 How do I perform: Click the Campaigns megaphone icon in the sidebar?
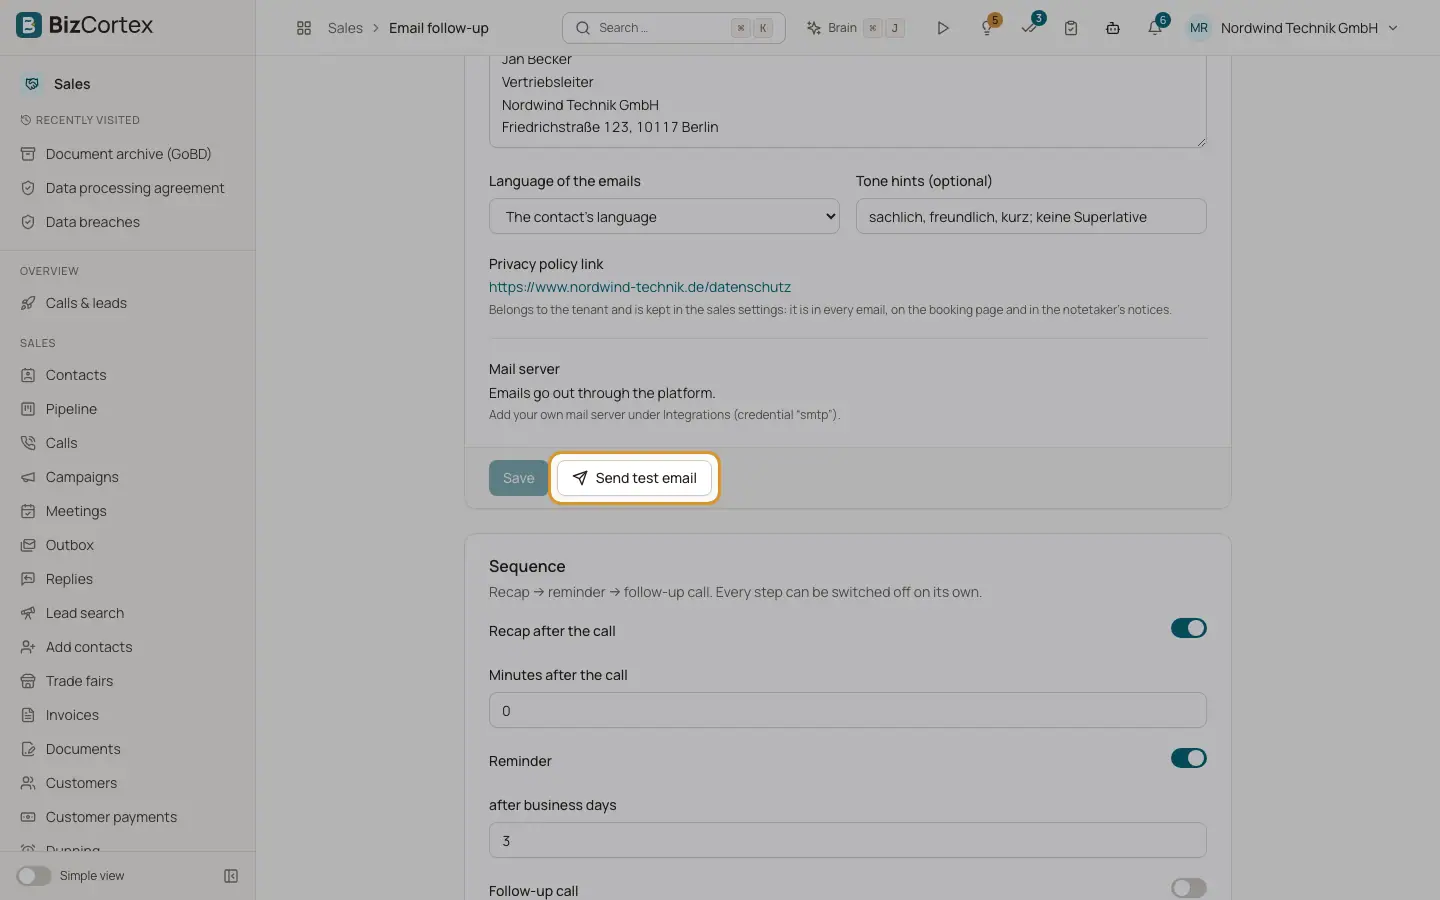(28, 477)
